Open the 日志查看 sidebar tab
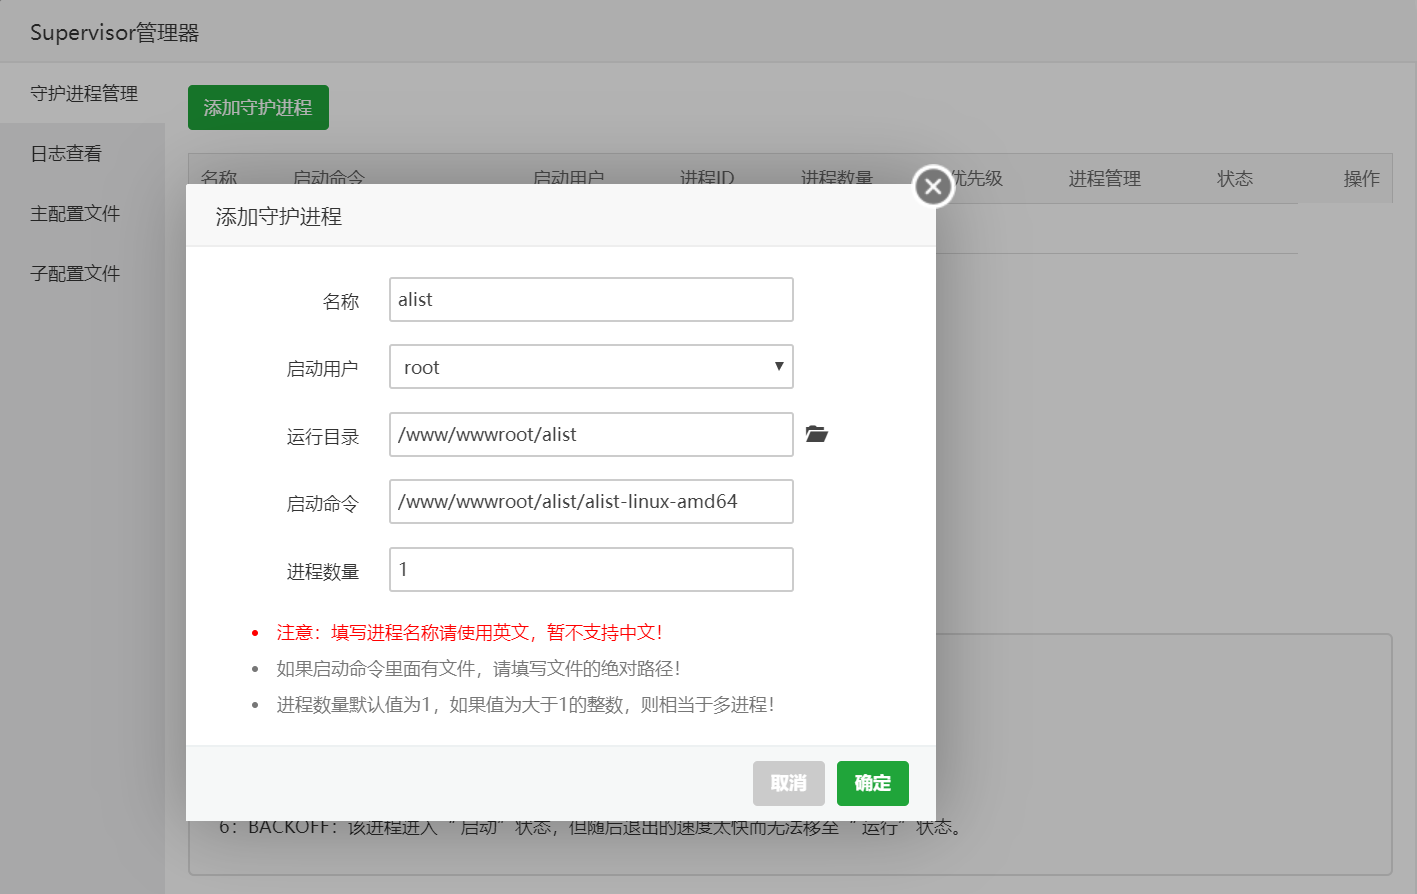 [66, 154]
